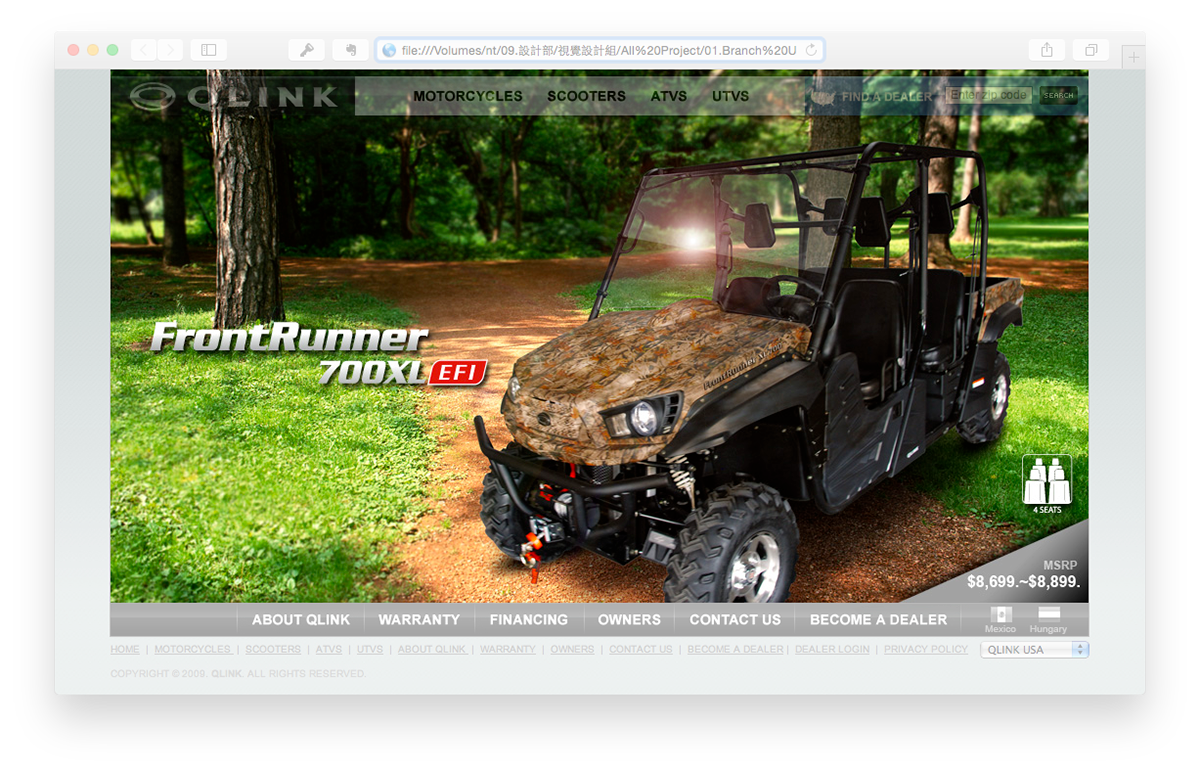The width and height of the screenshot is (1200, 773).
Task: Open the QLINK USA country dropdown
Action: (1034, 649)
